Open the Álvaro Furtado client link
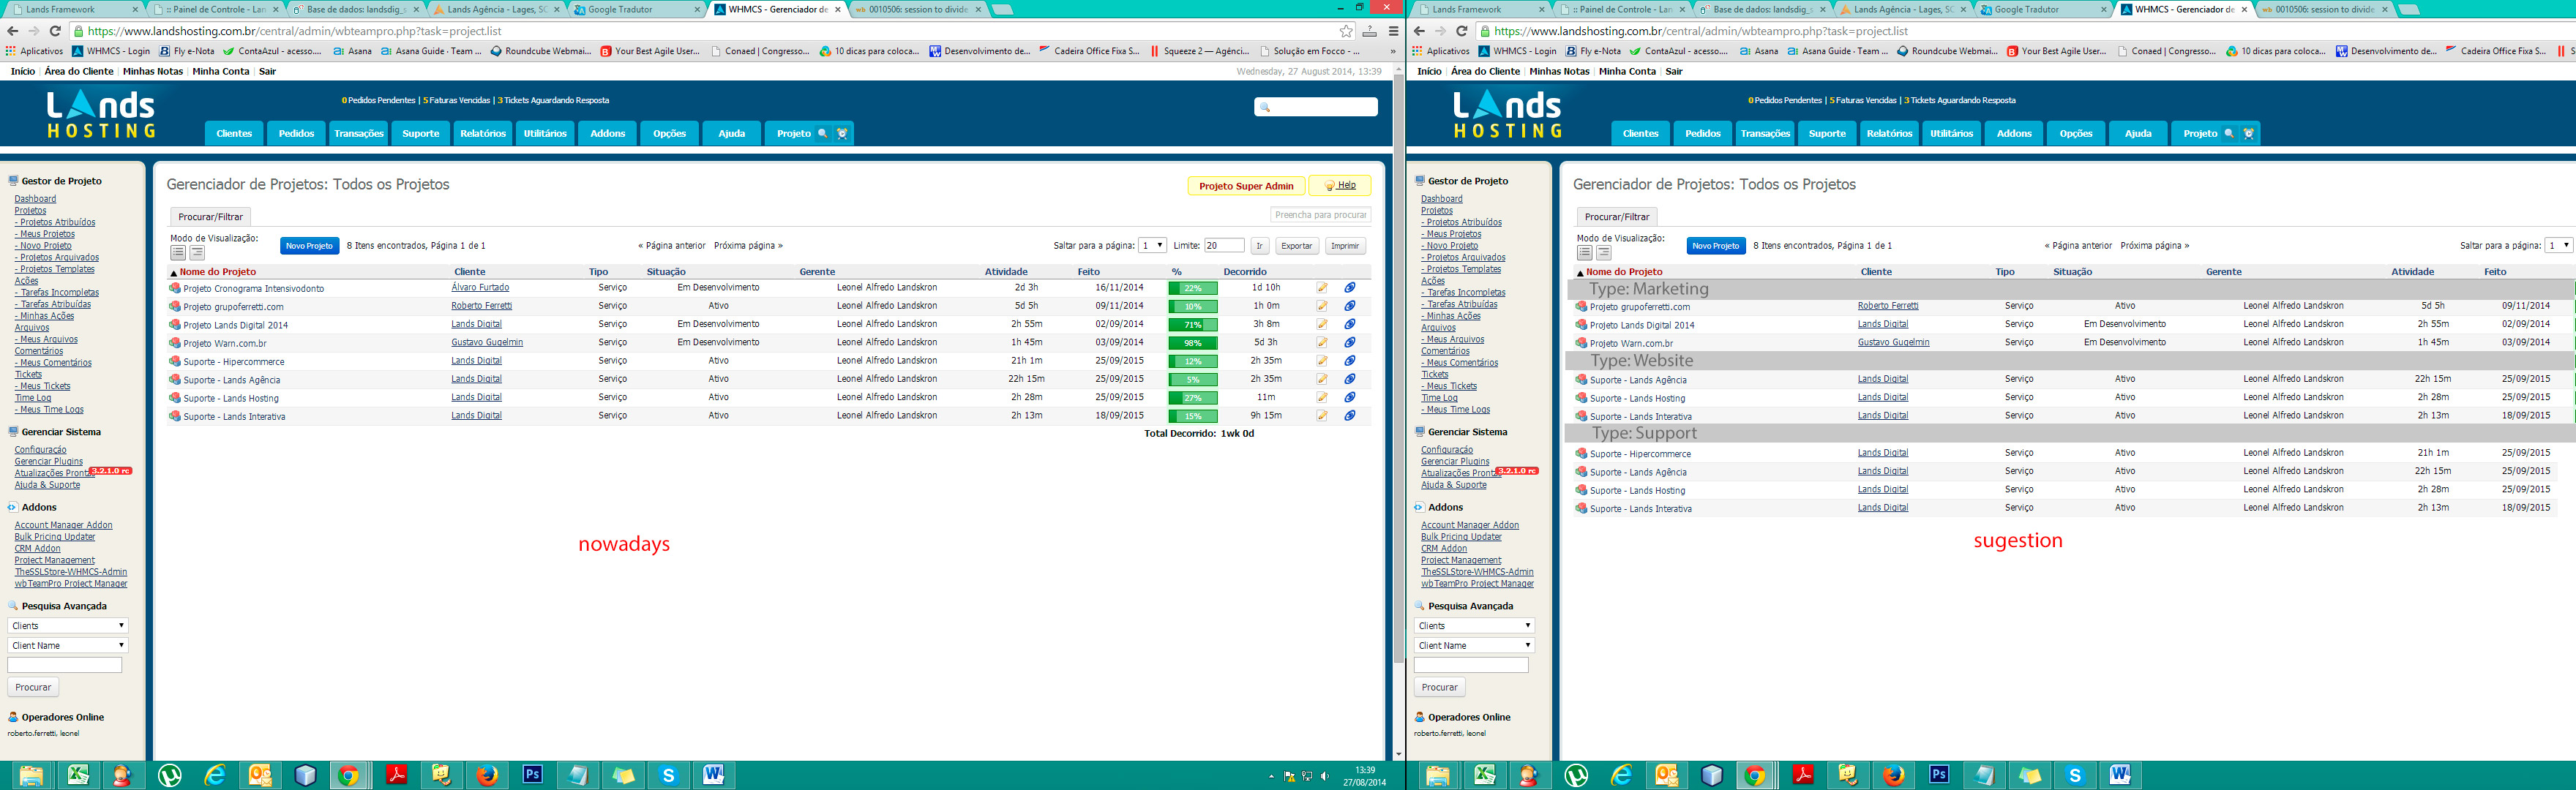Screen dimensions: 2576x790 tap(480, 288)
